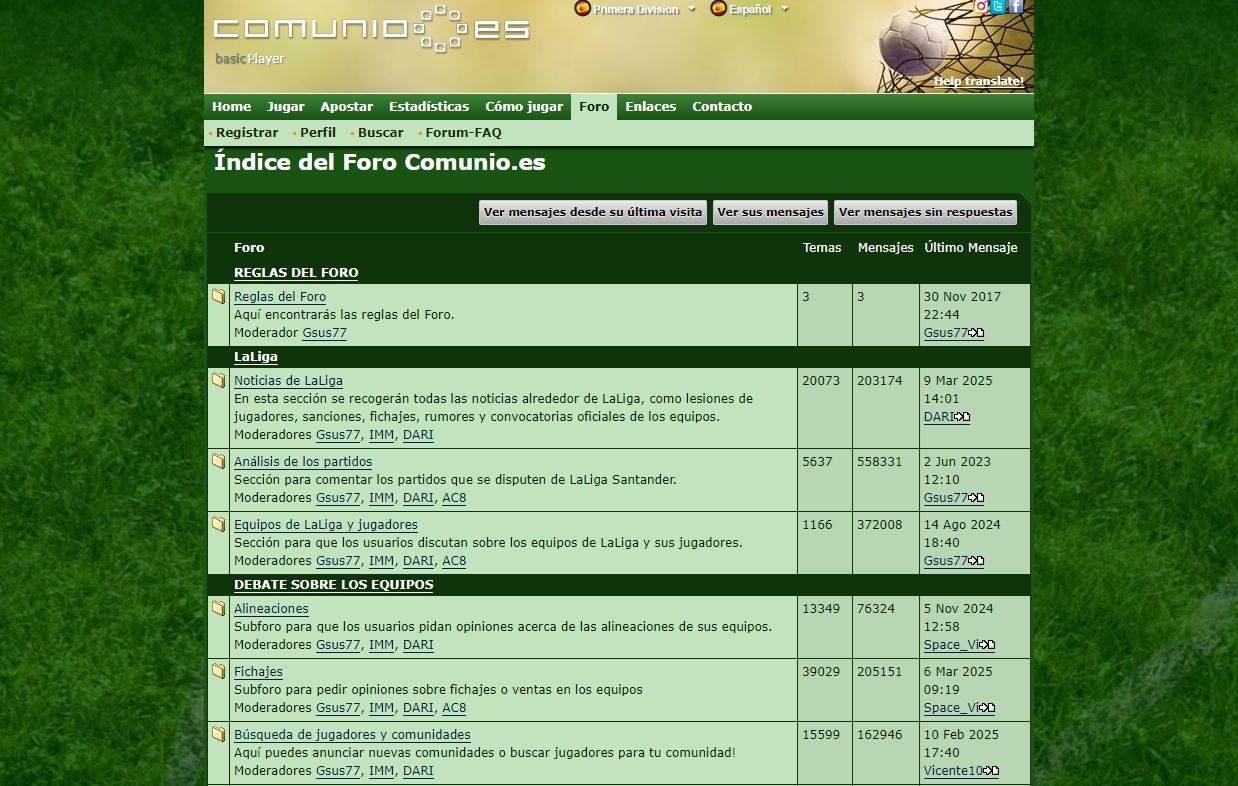Click Ver mensajes desde su última visita button
Screen dimensions: 1238x786
coord(593,212)
